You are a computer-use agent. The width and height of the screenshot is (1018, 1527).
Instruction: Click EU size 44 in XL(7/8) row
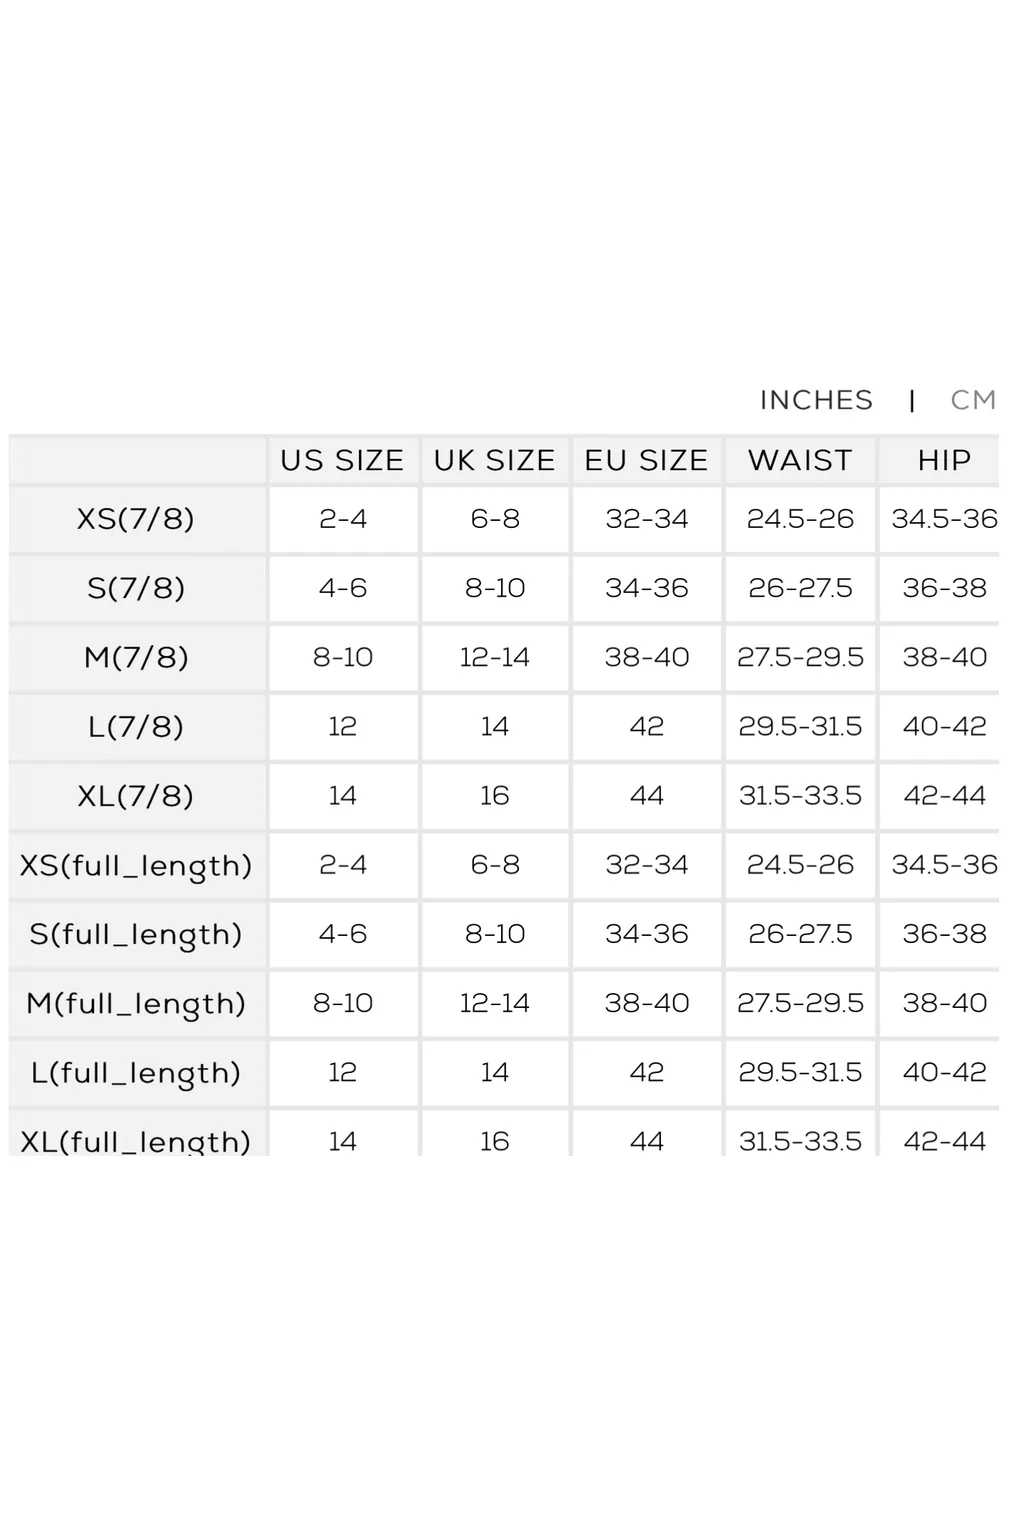pyautogui.click(x=647, y=796)
